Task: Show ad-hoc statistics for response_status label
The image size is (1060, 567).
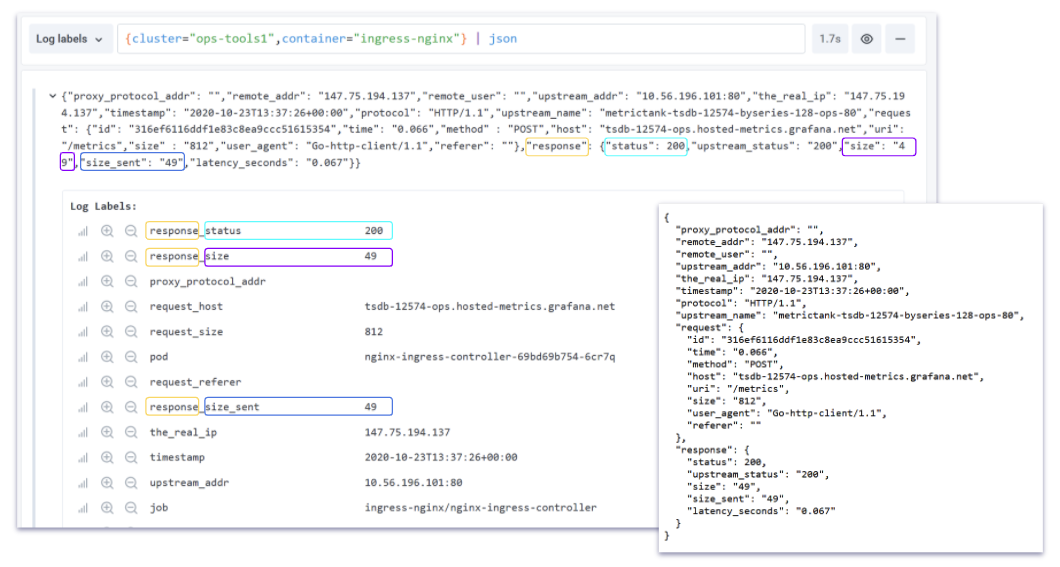Action: 83,231
